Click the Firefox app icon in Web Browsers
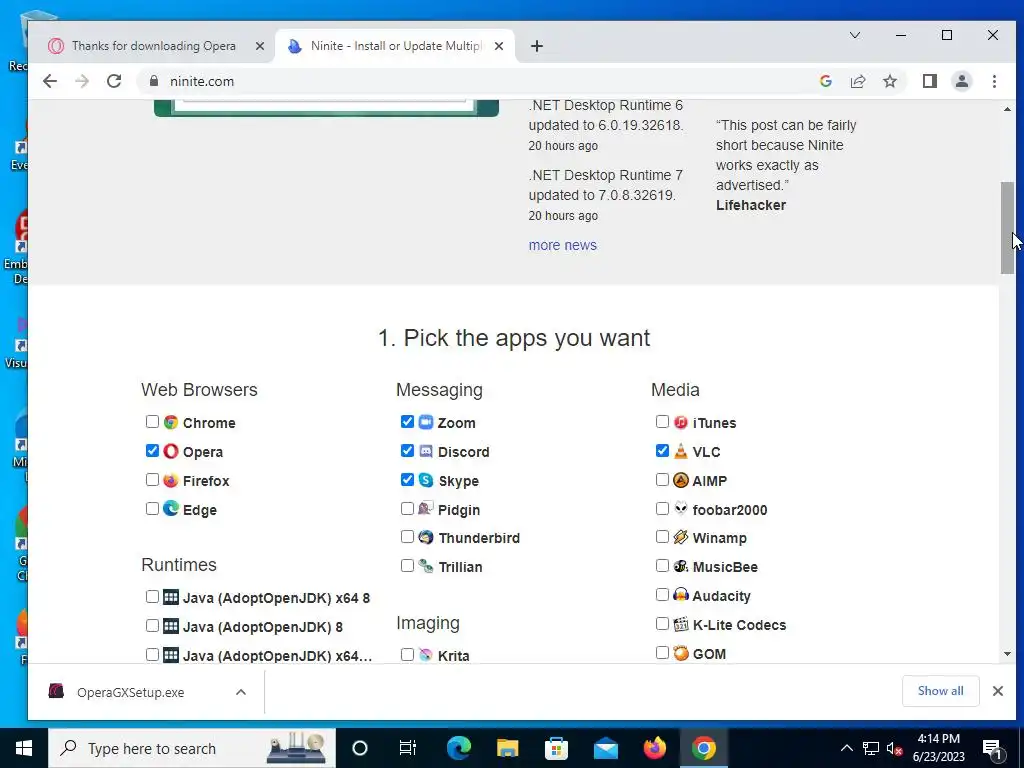Screen dimensions: 1024x768 170,481
